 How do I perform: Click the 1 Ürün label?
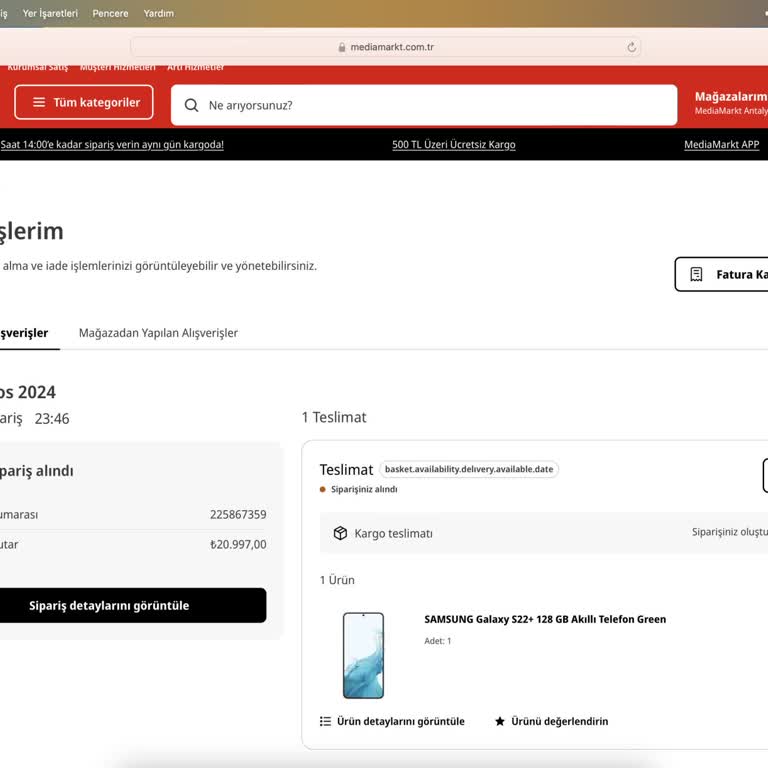[337, 580]
